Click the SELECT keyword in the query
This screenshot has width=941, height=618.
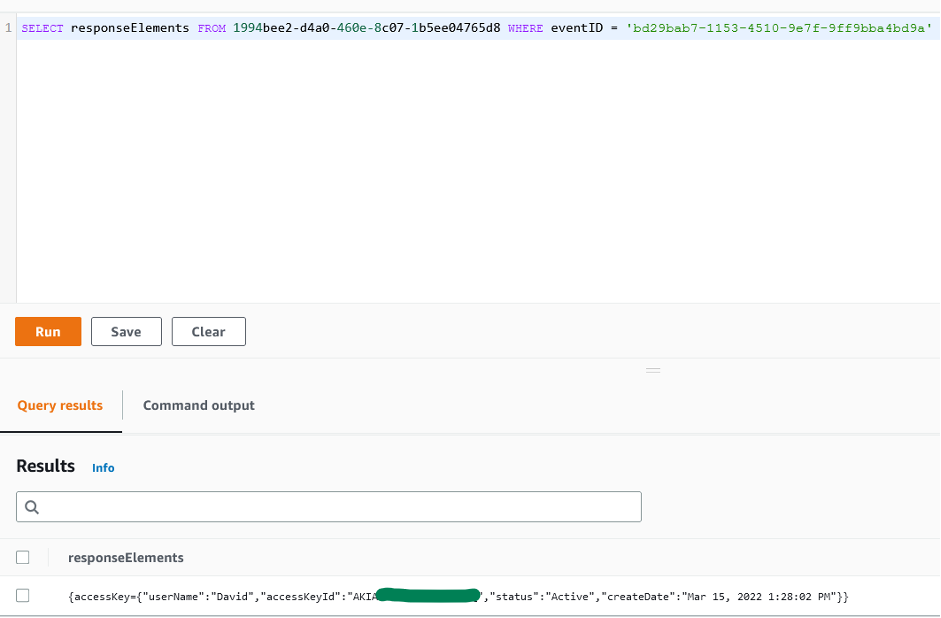pyautogui.click(x=40, y=27)
